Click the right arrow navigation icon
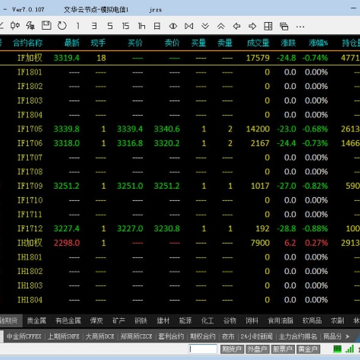Viewport: 360px width, 360px height. (x=252, y=26)
